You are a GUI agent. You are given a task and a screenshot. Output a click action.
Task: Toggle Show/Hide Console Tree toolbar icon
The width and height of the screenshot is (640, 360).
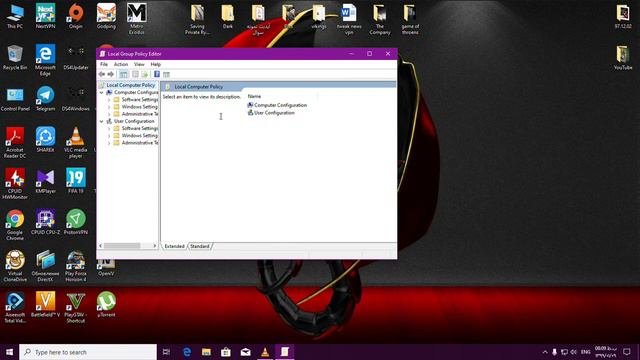(123, 74)
